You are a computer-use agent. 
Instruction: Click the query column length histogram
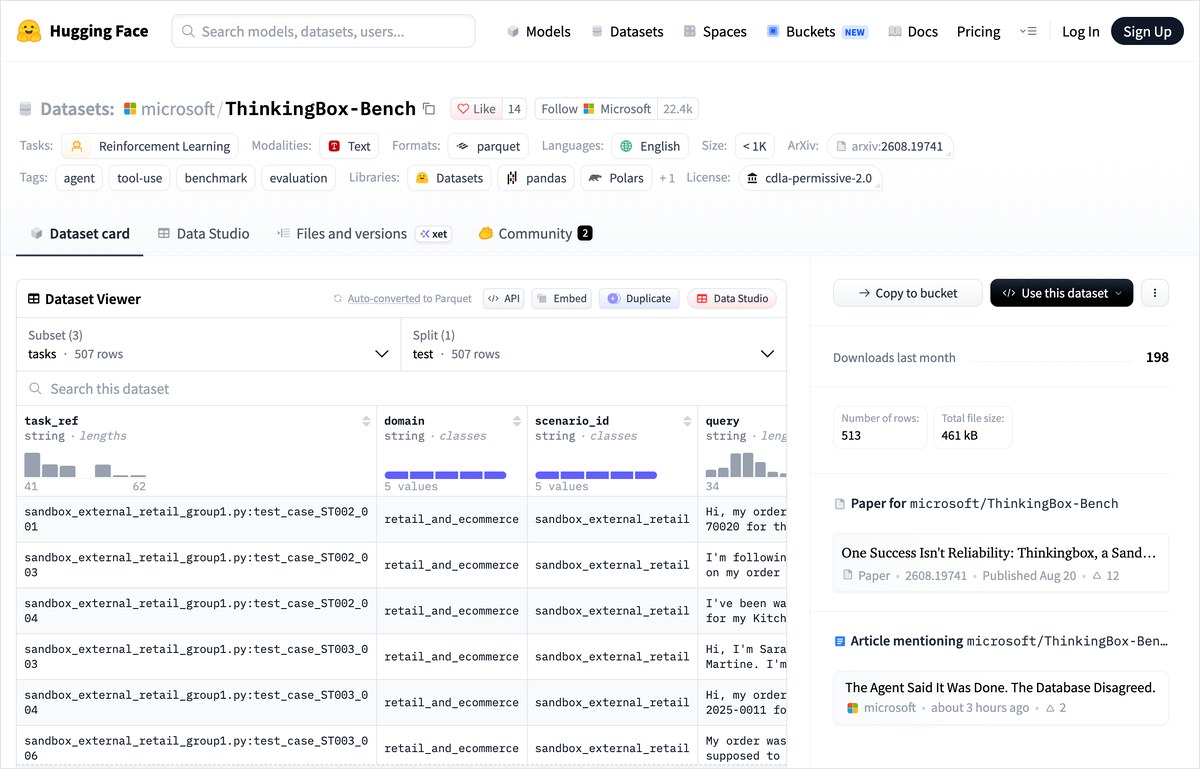pyautogui.click(x=746, y=465)
